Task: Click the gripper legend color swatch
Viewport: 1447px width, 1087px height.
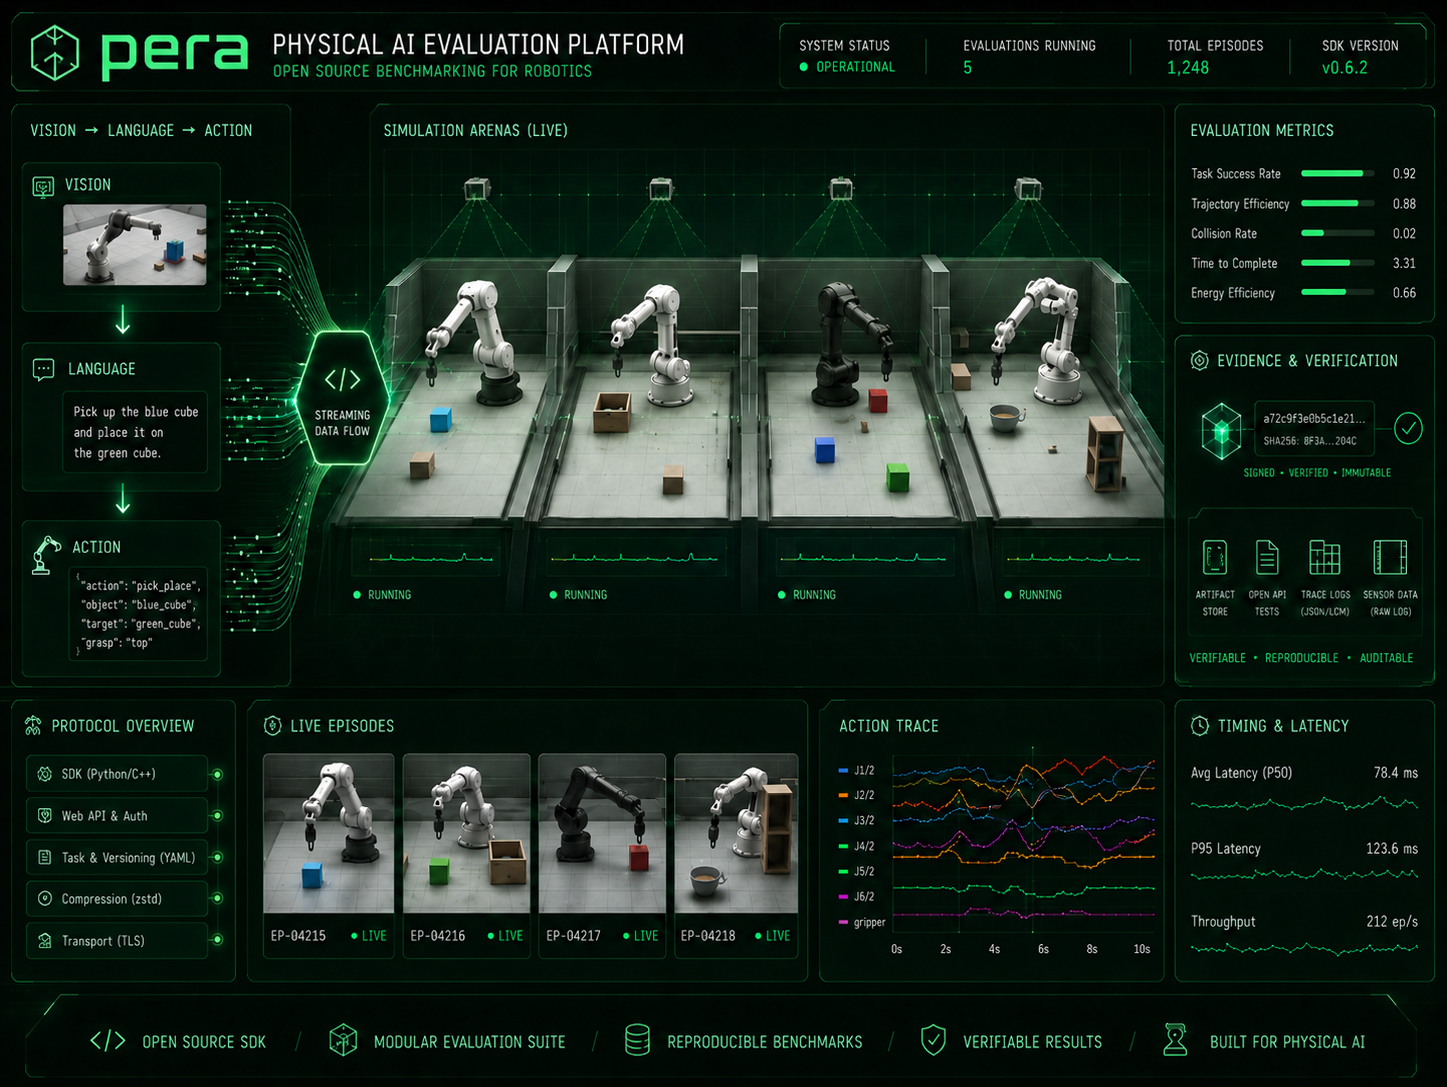Action: pyautogui.click(x=843, y=922)
